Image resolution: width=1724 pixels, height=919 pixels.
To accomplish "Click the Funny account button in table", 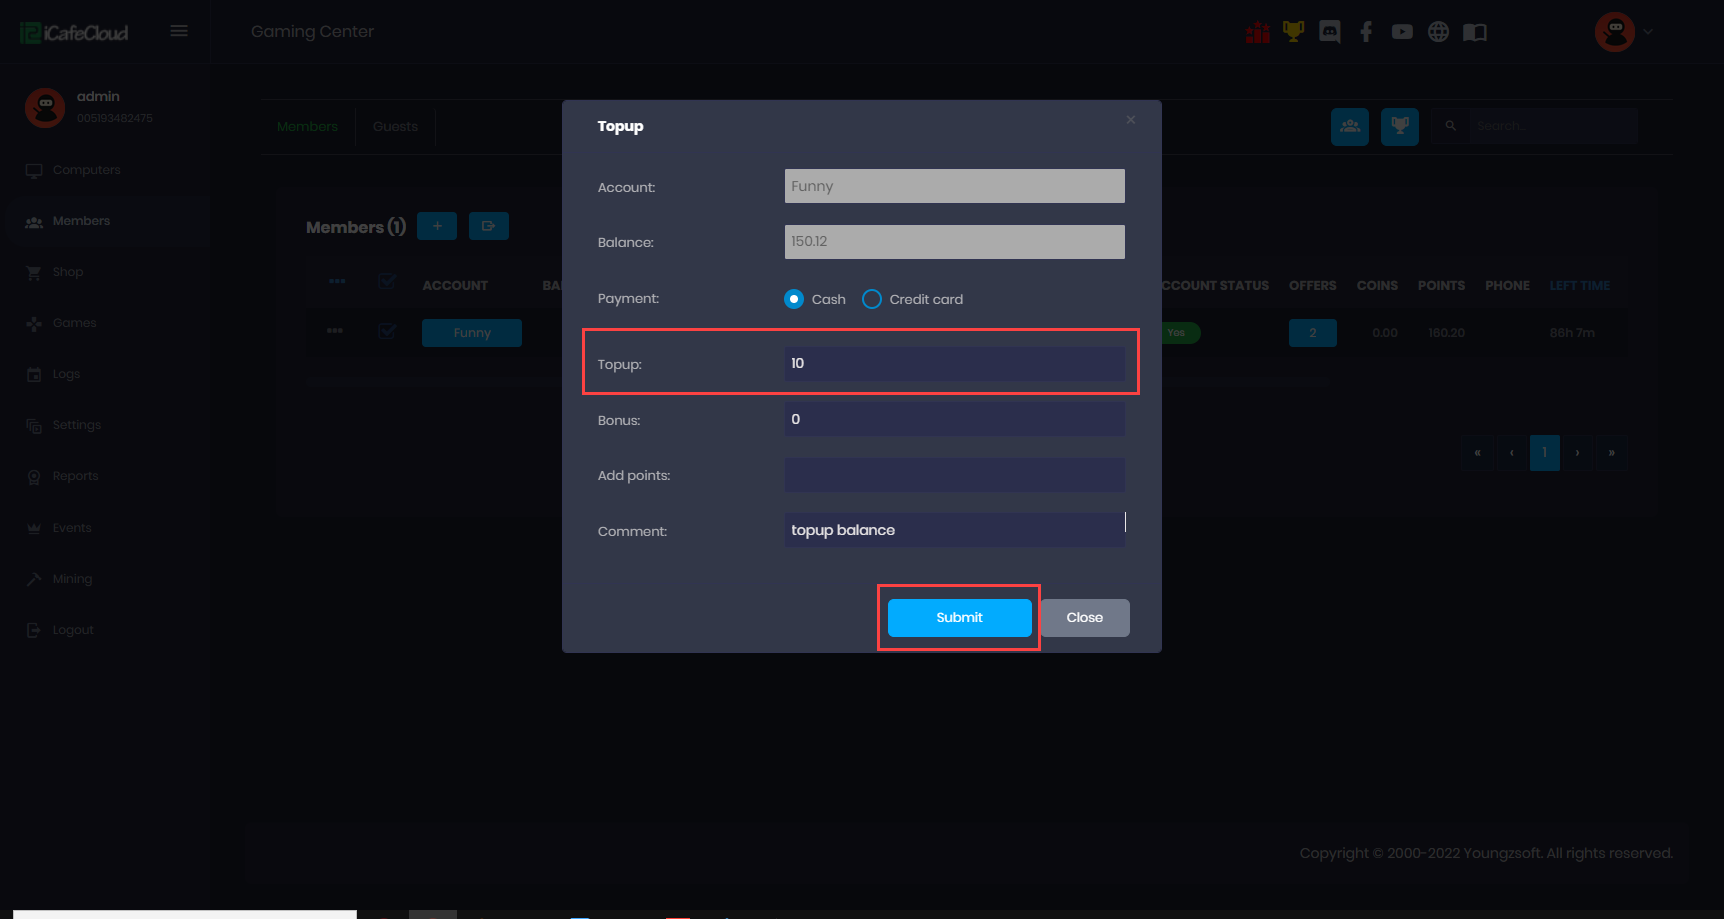I will pos(472,333).
